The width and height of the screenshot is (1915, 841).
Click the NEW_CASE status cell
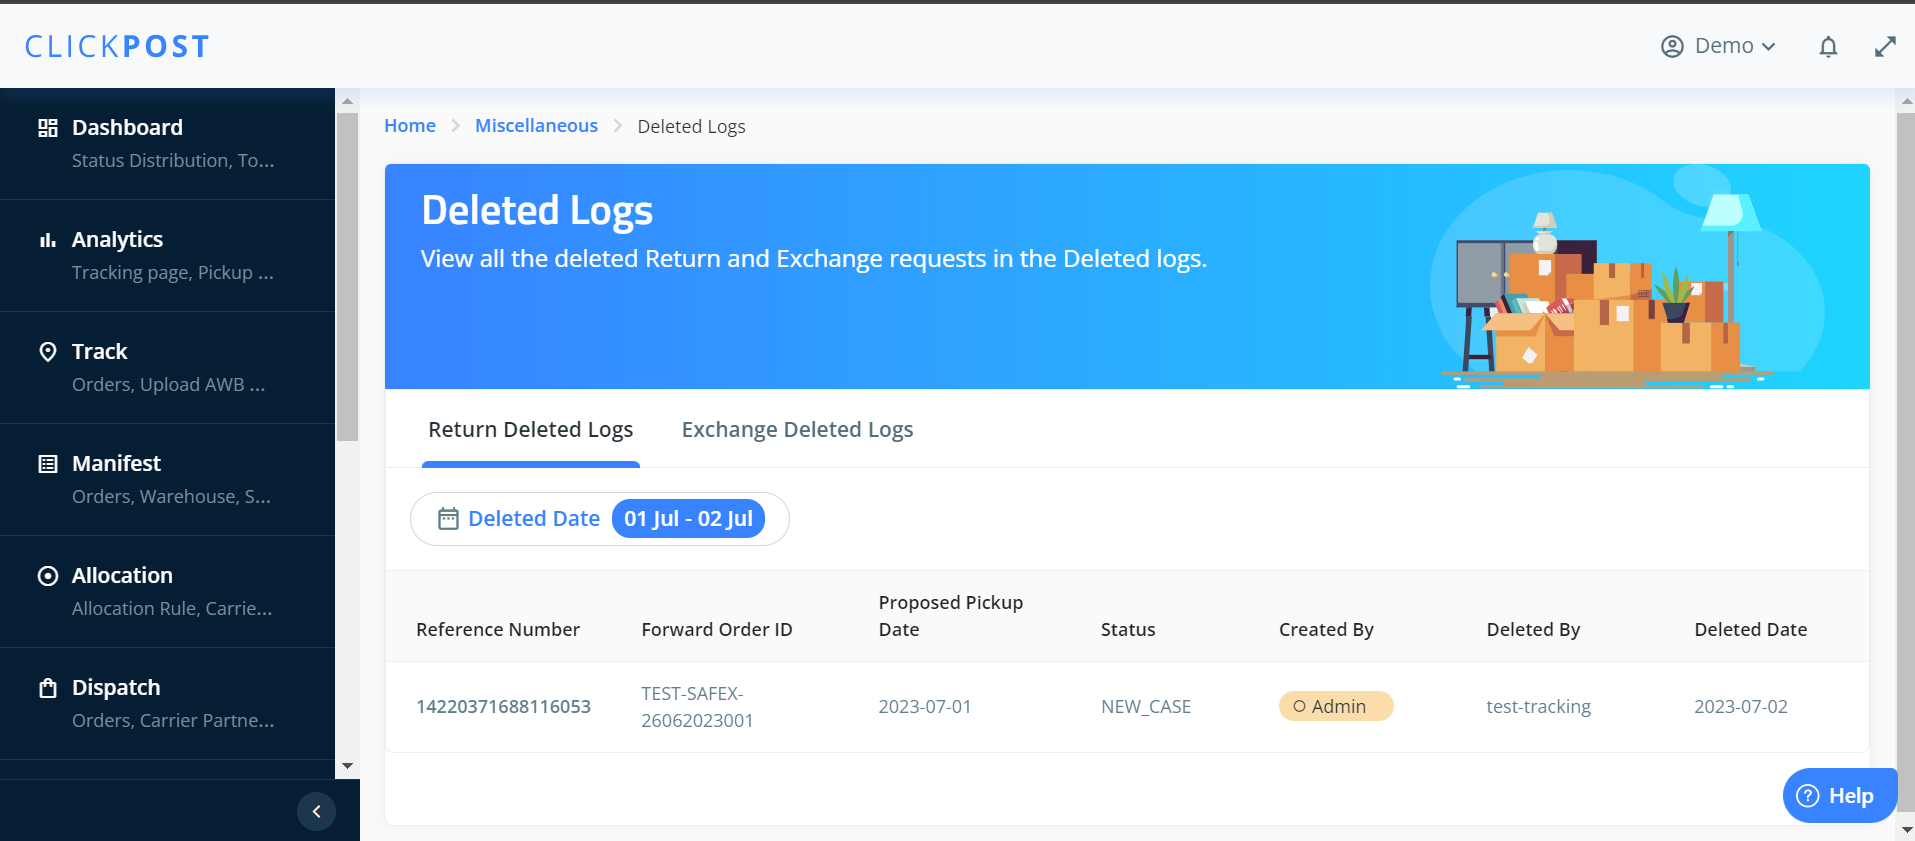click(x=1146, y=707)
